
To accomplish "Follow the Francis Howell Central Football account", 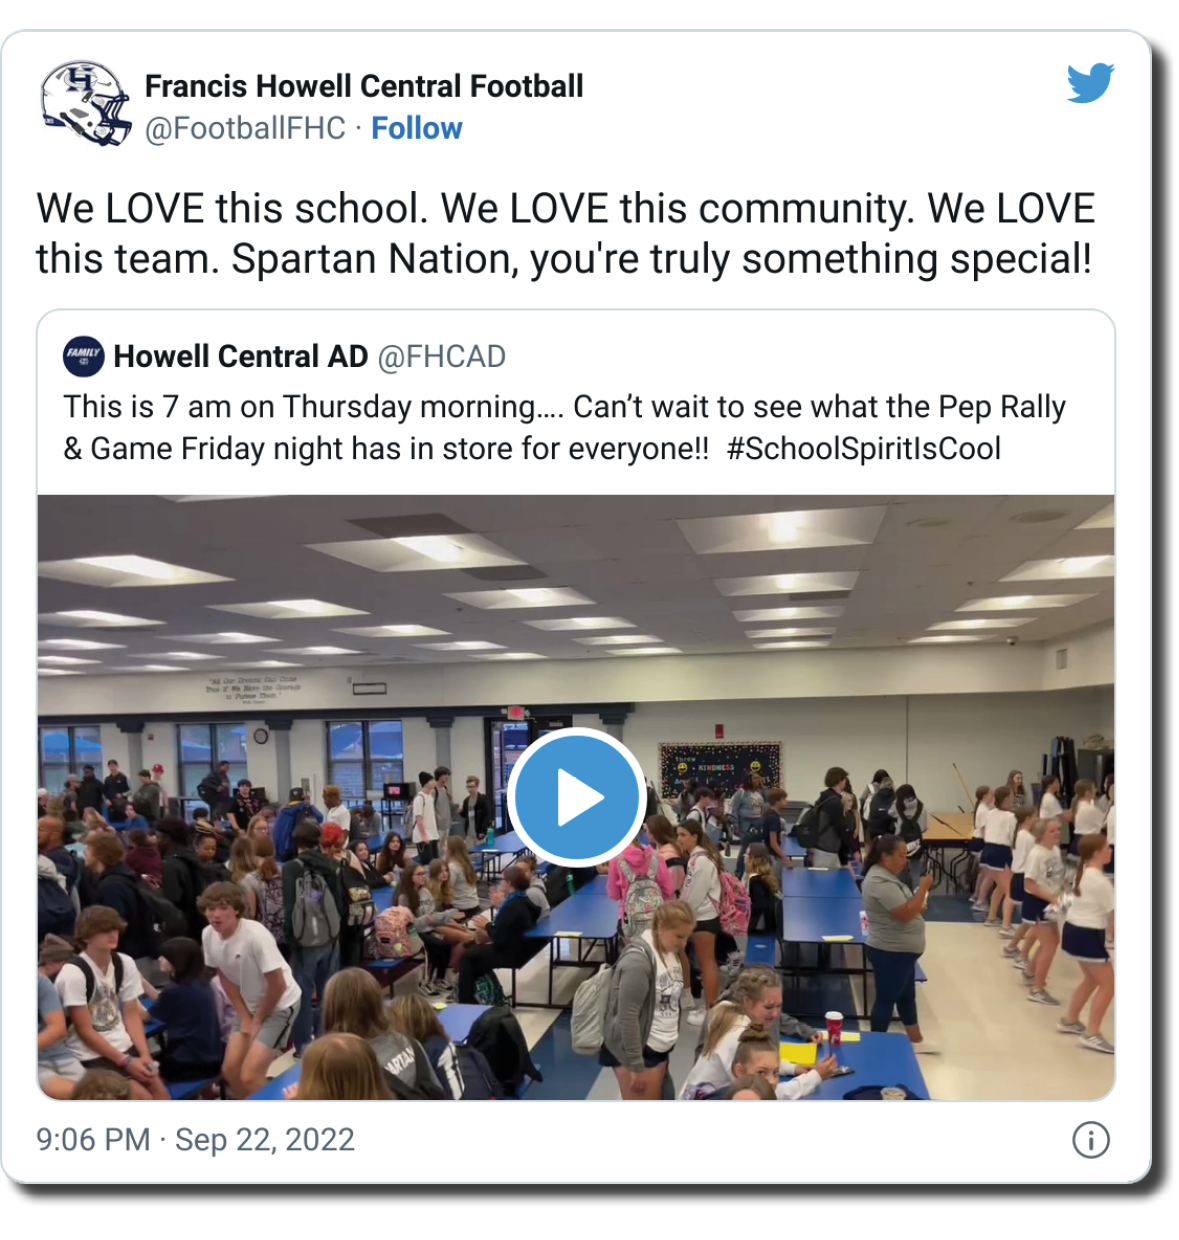I will click(416, 129).
